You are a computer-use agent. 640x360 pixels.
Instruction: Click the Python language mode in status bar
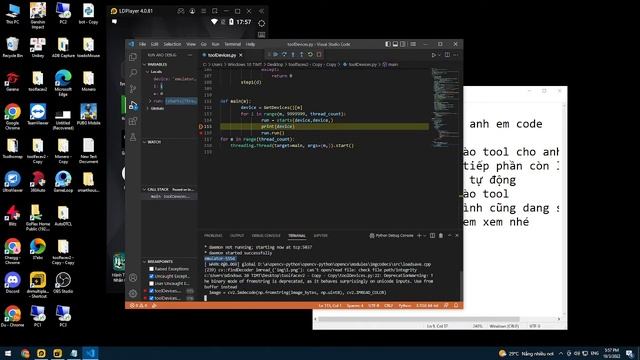404,305
